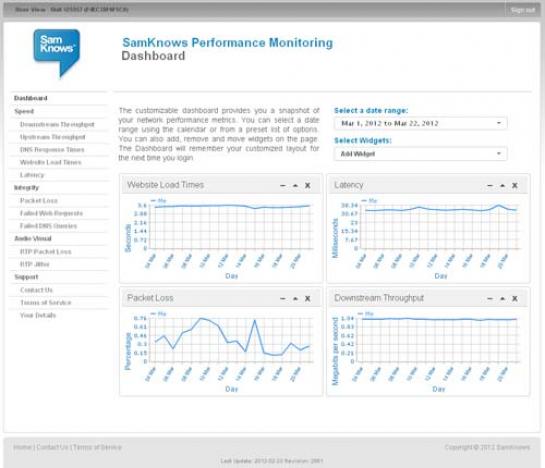Open Upstream Throughput in sidebar
The width and height of the screenshot is (545, 468).
[x=52, y=137]
